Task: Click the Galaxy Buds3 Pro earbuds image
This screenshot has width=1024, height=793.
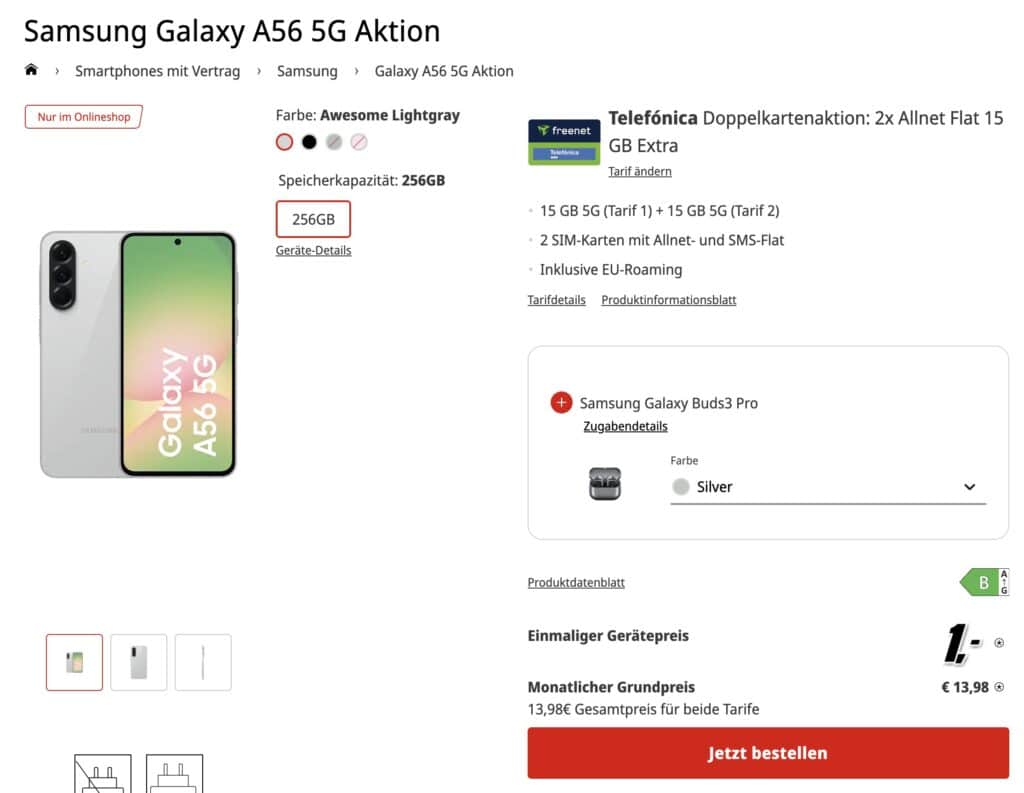Action: [604, 485]
